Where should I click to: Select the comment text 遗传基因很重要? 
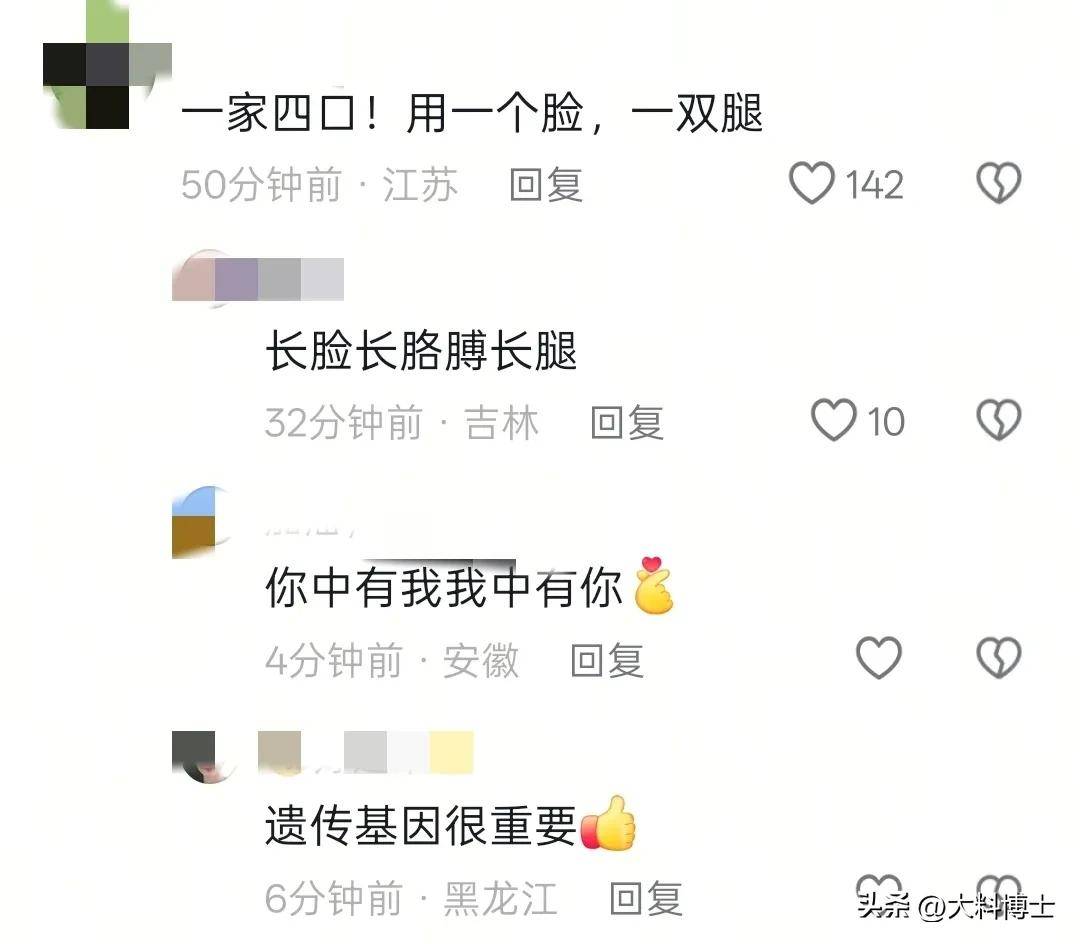pos(421,826)
